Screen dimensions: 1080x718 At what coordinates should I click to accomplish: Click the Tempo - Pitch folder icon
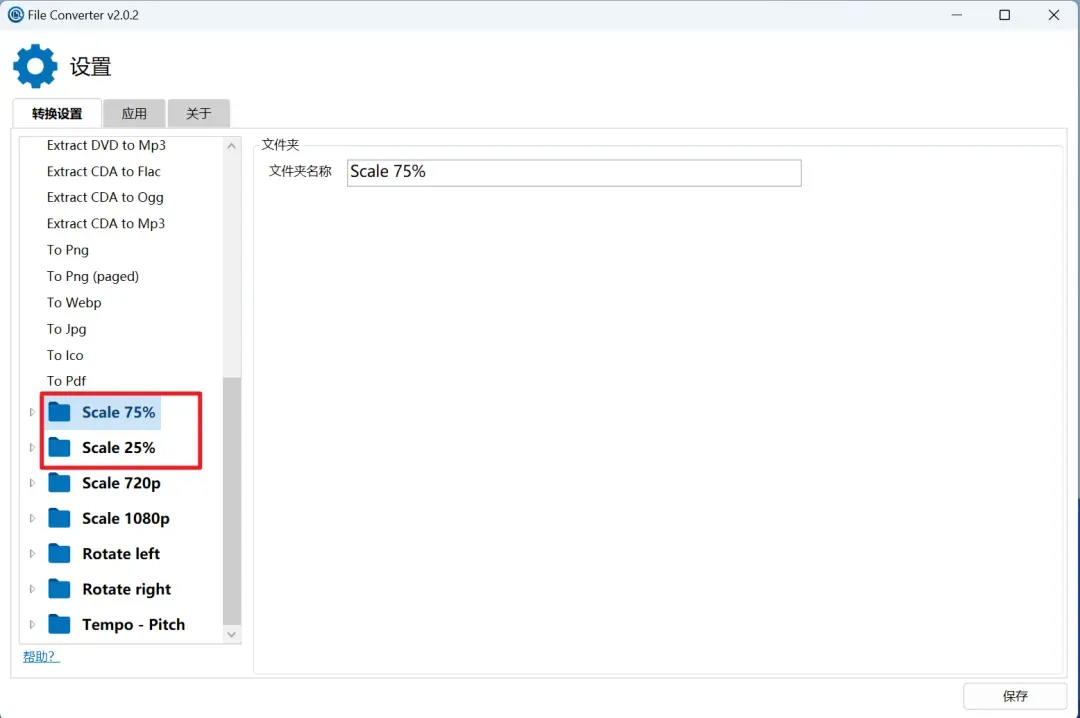(59, 624)
